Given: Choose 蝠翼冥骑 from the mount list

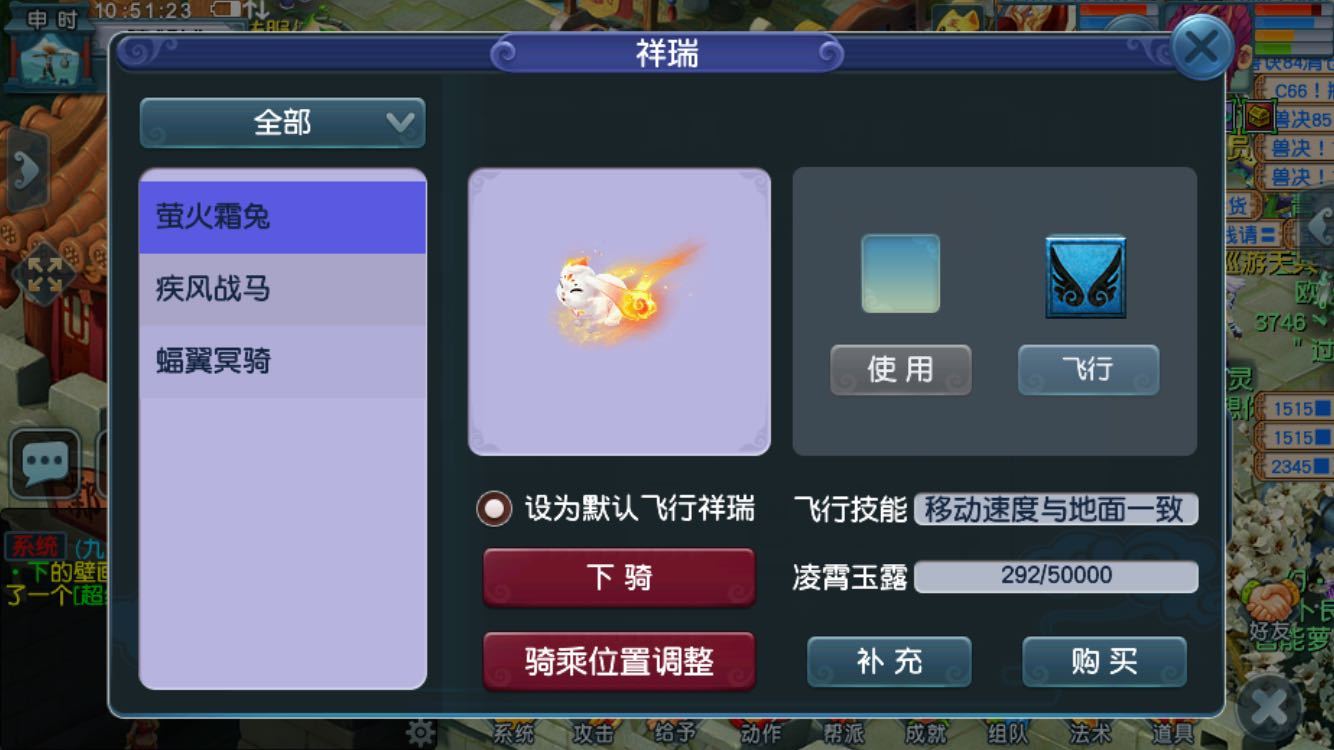Looking at the screenshot, I should [x=283, y=361].
